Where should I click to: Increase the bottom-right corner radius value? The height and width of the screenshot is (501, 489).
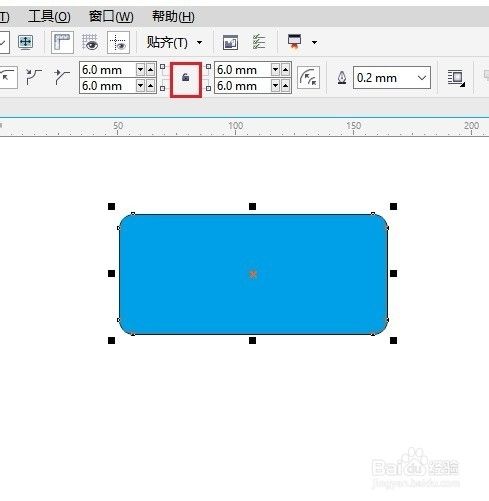[285, 86]
